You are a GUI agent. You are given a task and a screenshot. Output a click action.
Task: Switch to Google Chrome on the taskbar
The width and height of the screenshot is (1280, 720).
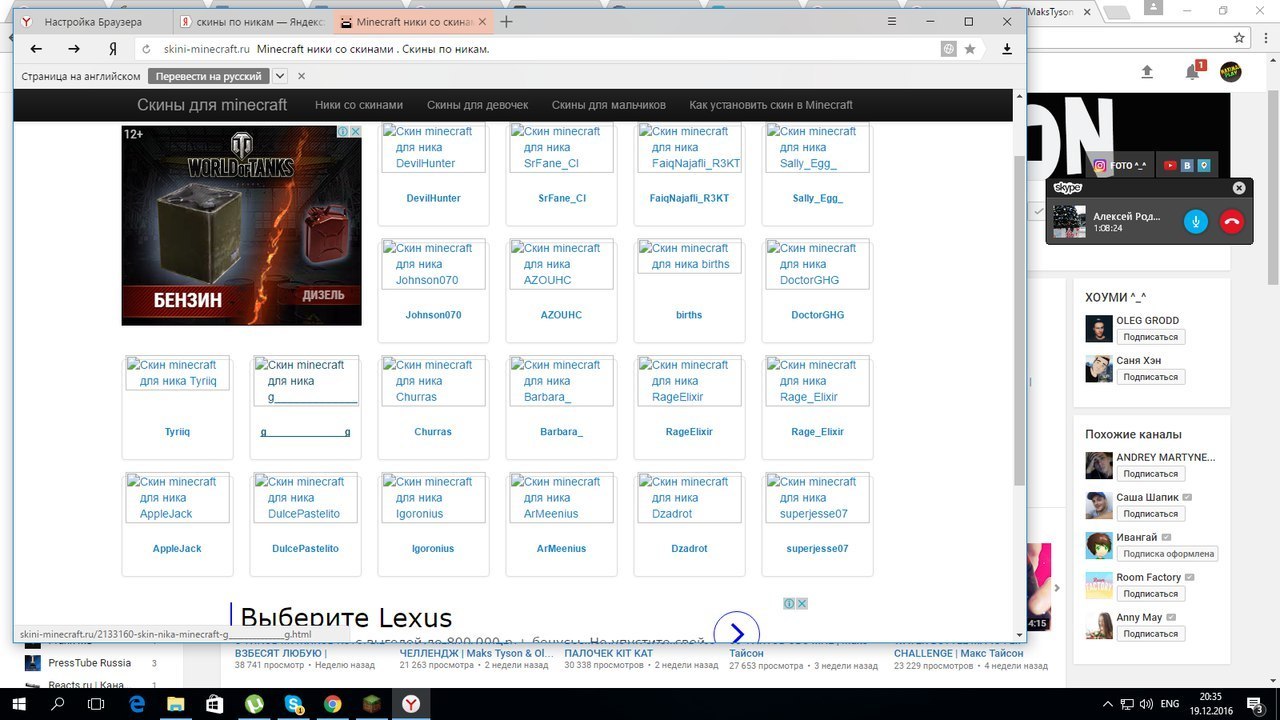(332, 704)
